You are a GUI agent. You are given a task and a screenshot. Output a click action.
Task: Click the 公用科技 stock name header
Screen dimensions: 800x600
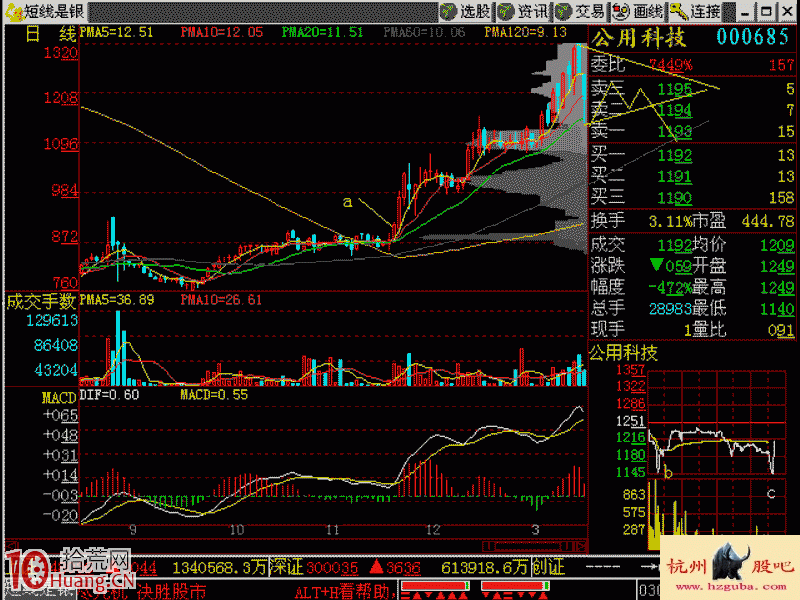tap(639, 38)
